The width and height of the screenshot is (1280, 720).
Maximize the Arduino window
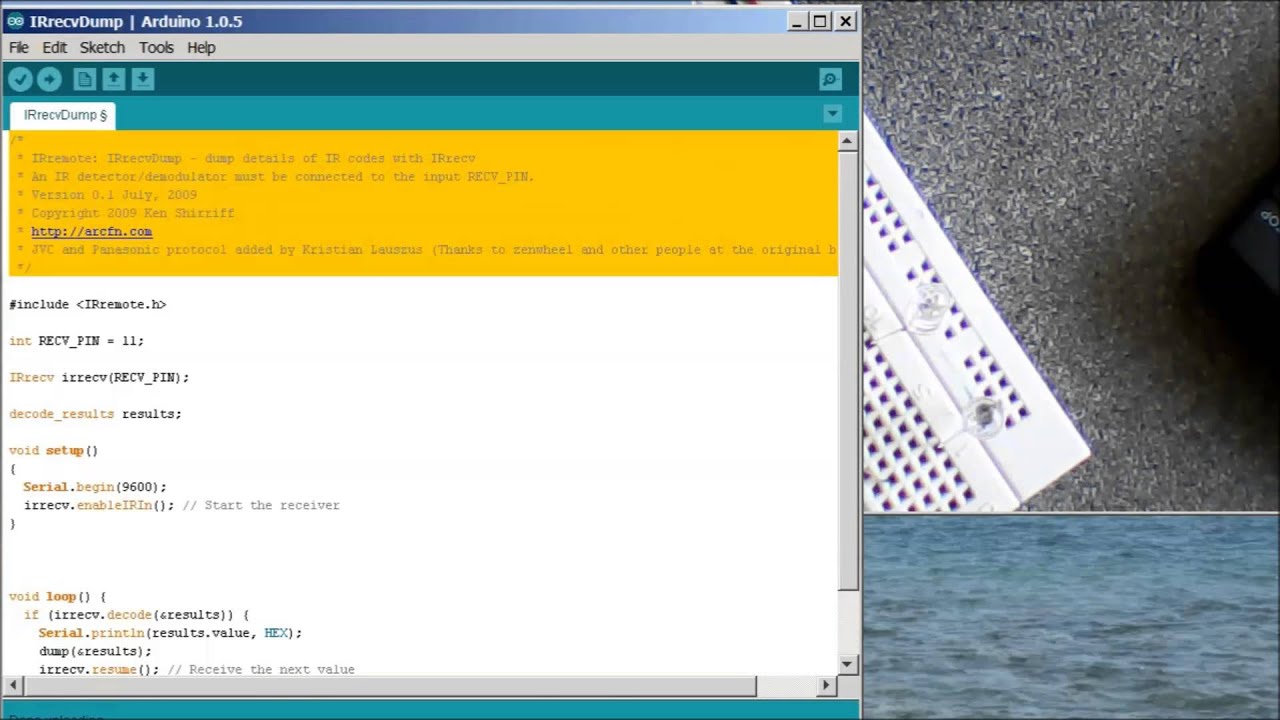click(821, 21)
